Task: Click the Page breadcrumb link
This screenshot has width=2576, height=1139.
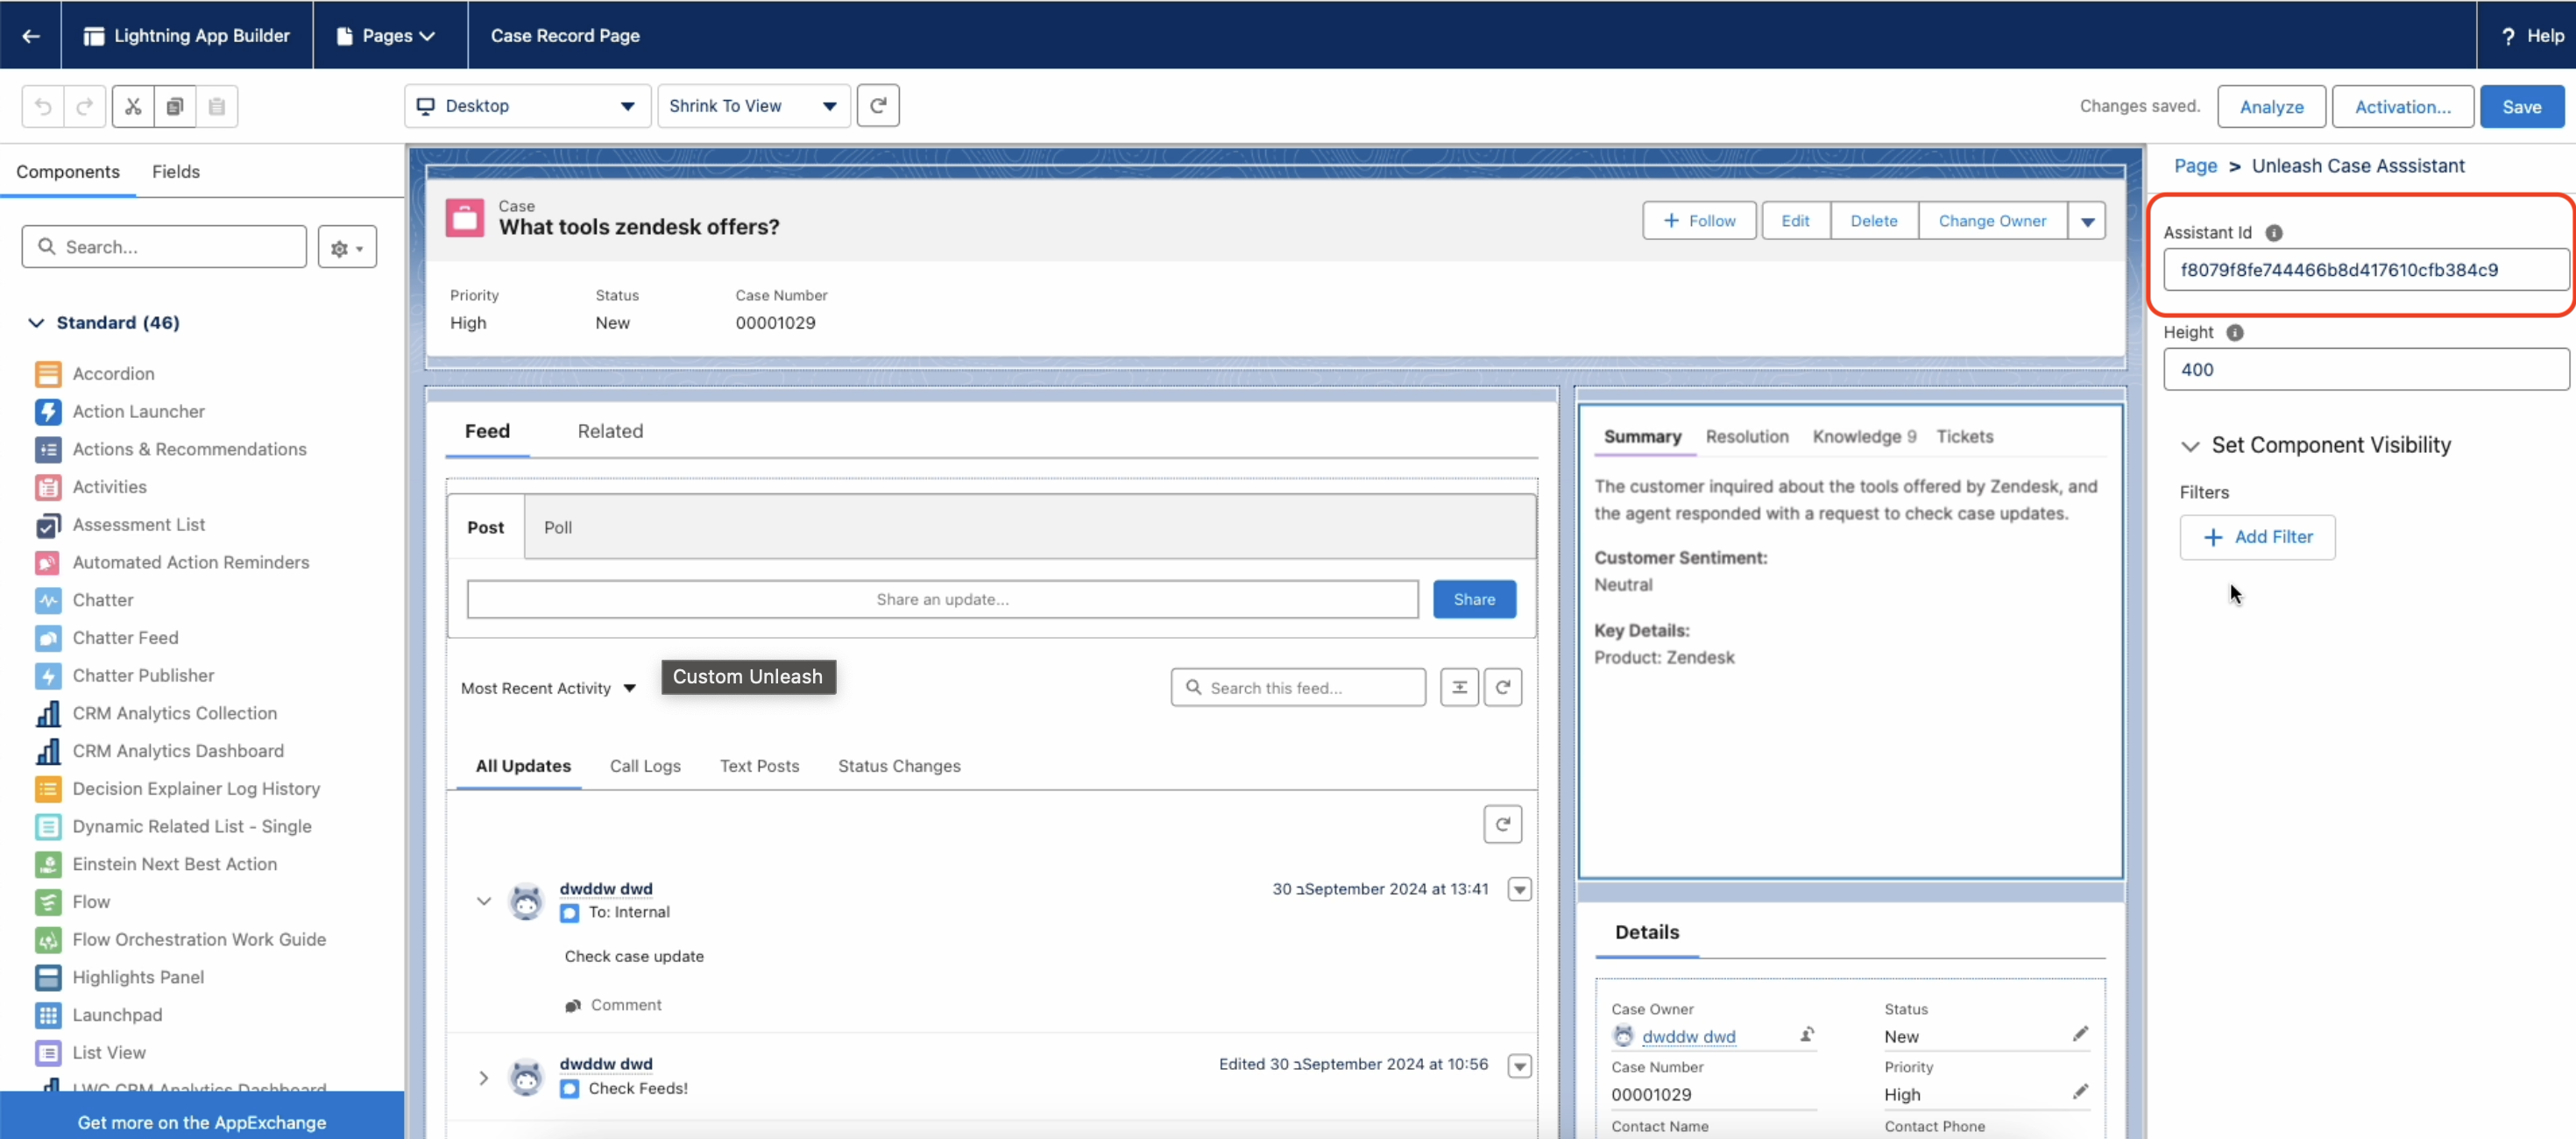Action: pyautogui.click(x=2195, y=166)
